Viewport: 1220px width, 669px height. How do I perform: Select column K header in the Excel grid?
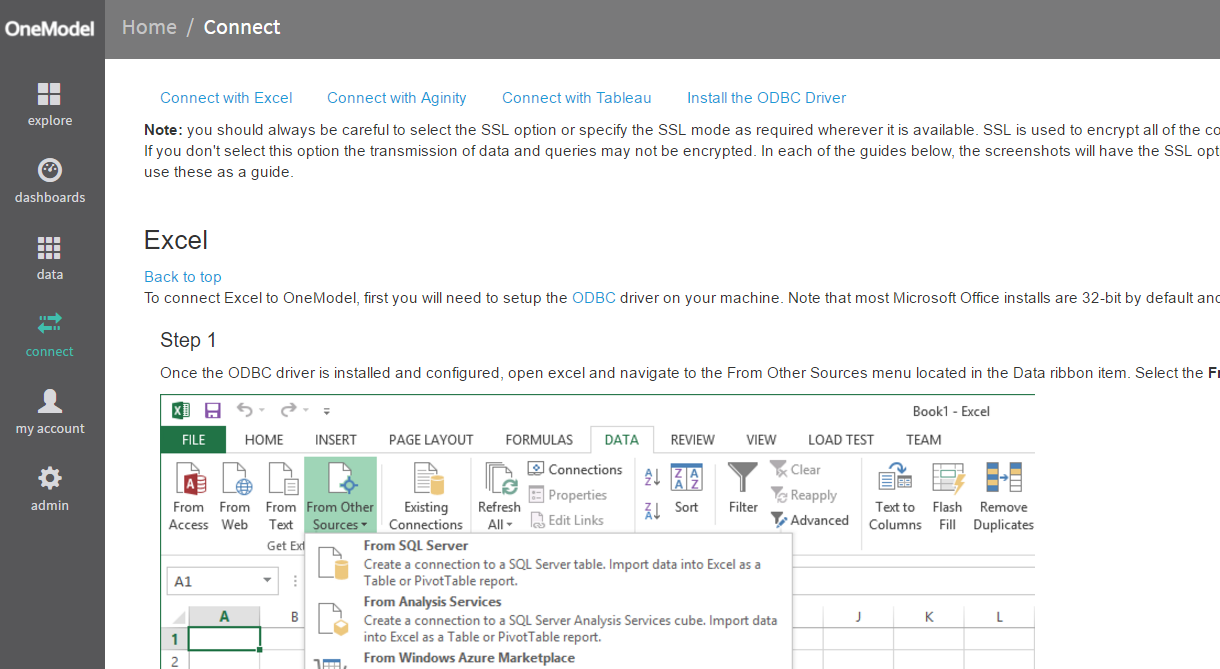tap(929, 617)
